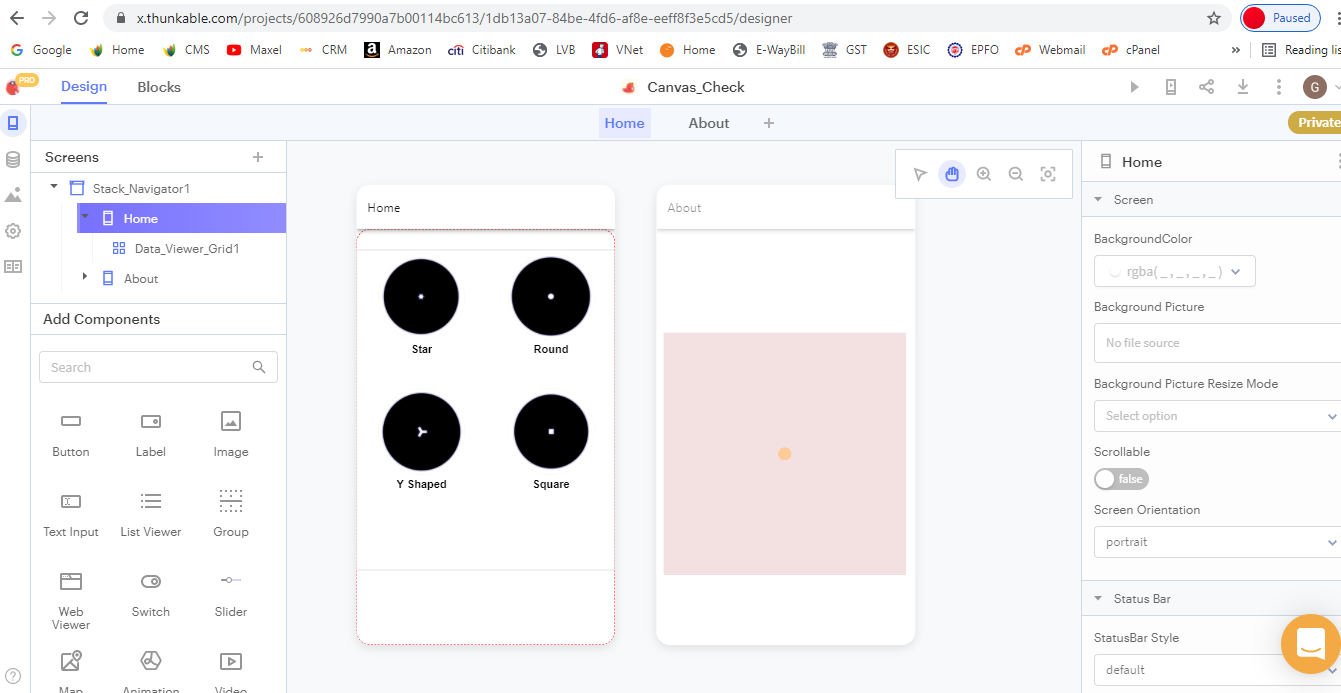This screenshot has width=1341, height=693.
Task: Select the pointer cursor tool on canvas
Action: pyautogui.click(x=920, y=174)
